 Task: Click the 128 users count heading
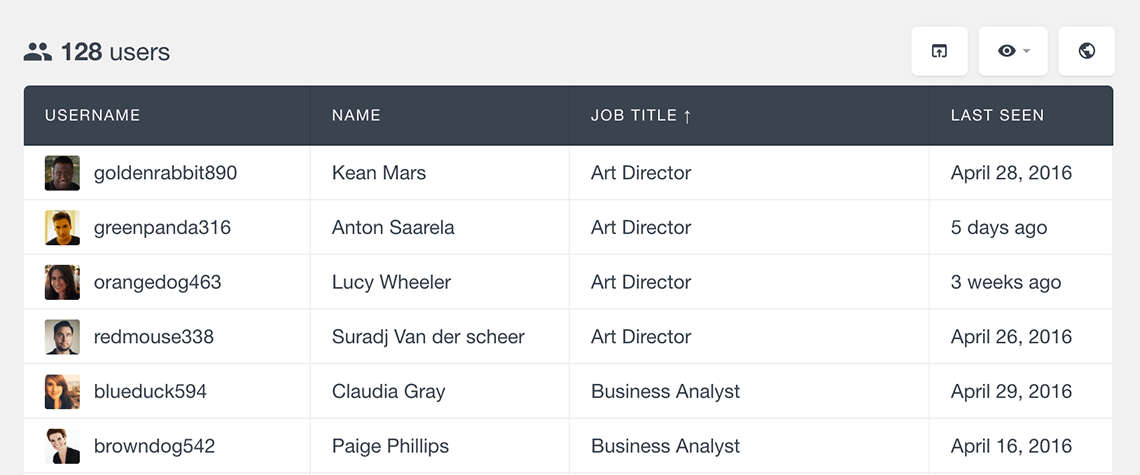pos(115,52)
